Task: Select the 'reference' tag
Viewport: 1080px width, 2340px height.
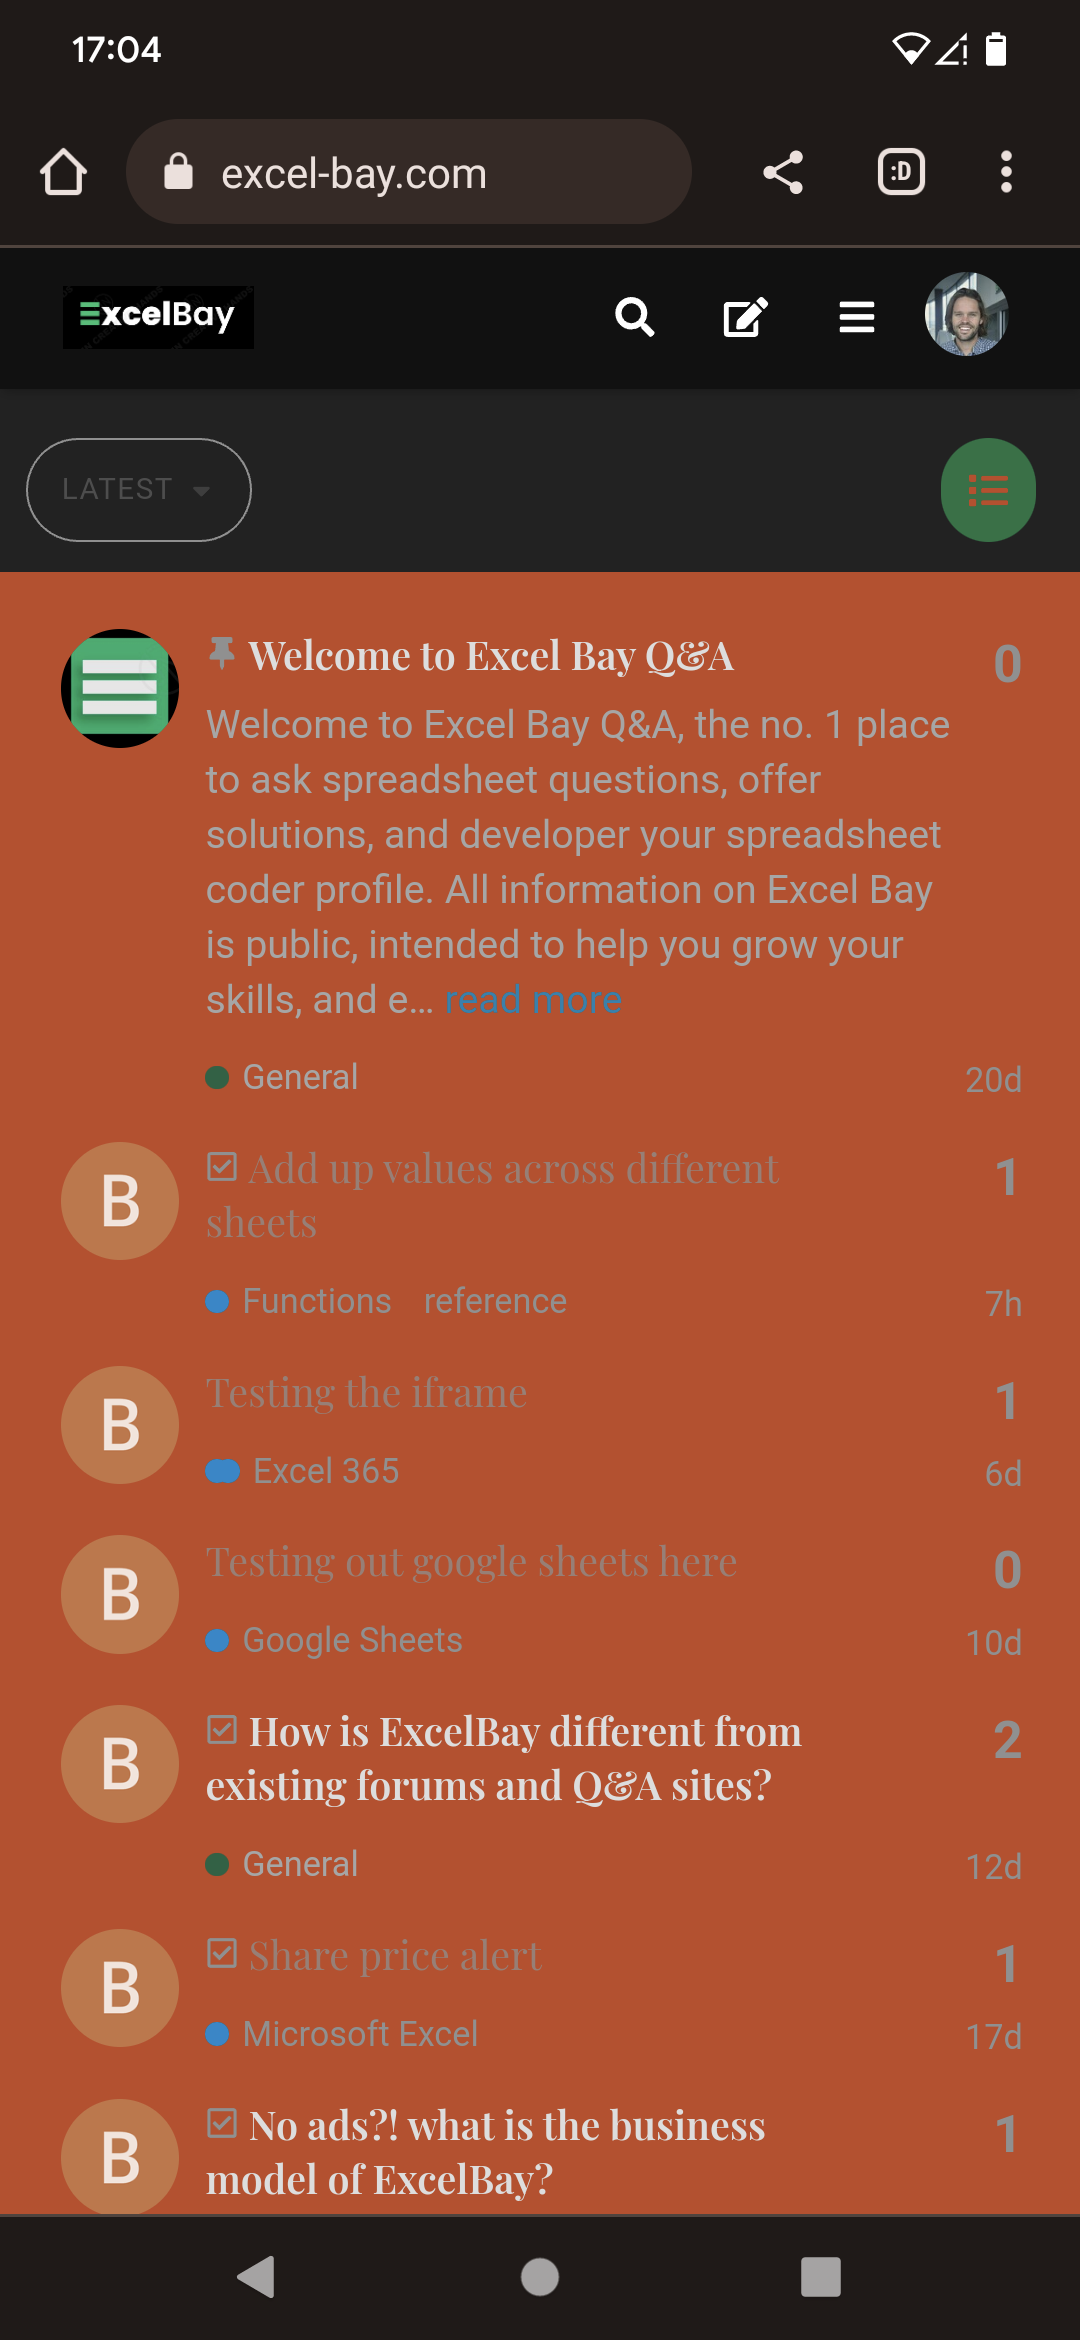Action: pyautogui.click(x=495, y=1301)
